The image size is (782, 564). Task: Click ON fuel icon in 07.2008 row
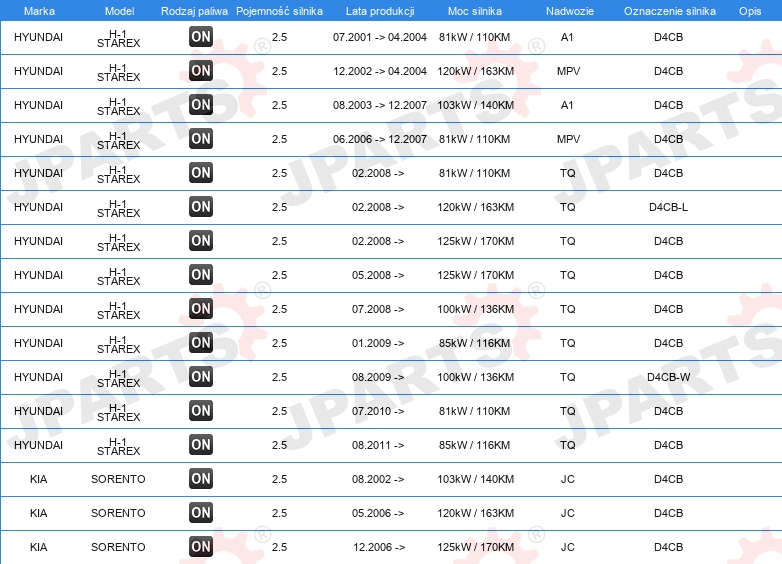[x=201, y=308]
